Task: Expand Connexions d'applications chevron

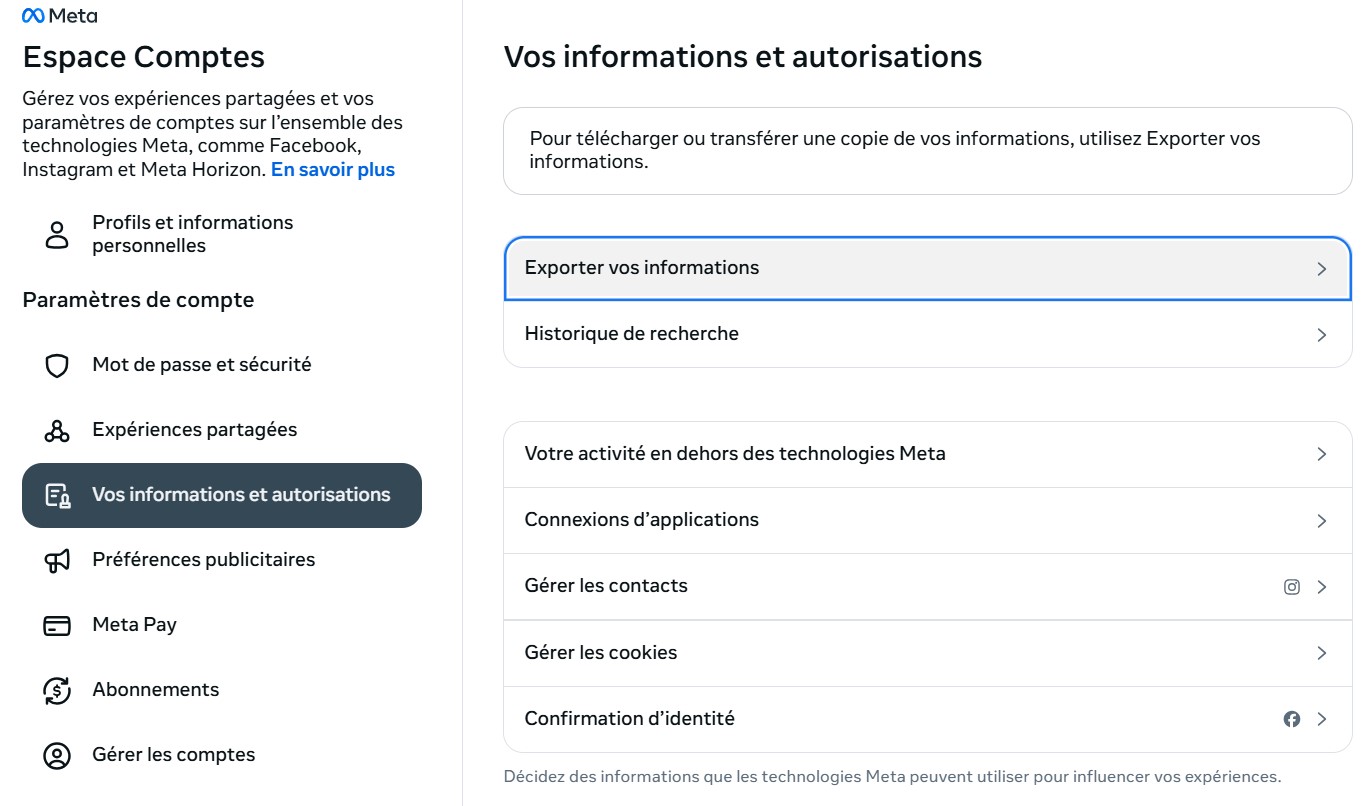Action: pyautogui.click(x=1322, y=521)
